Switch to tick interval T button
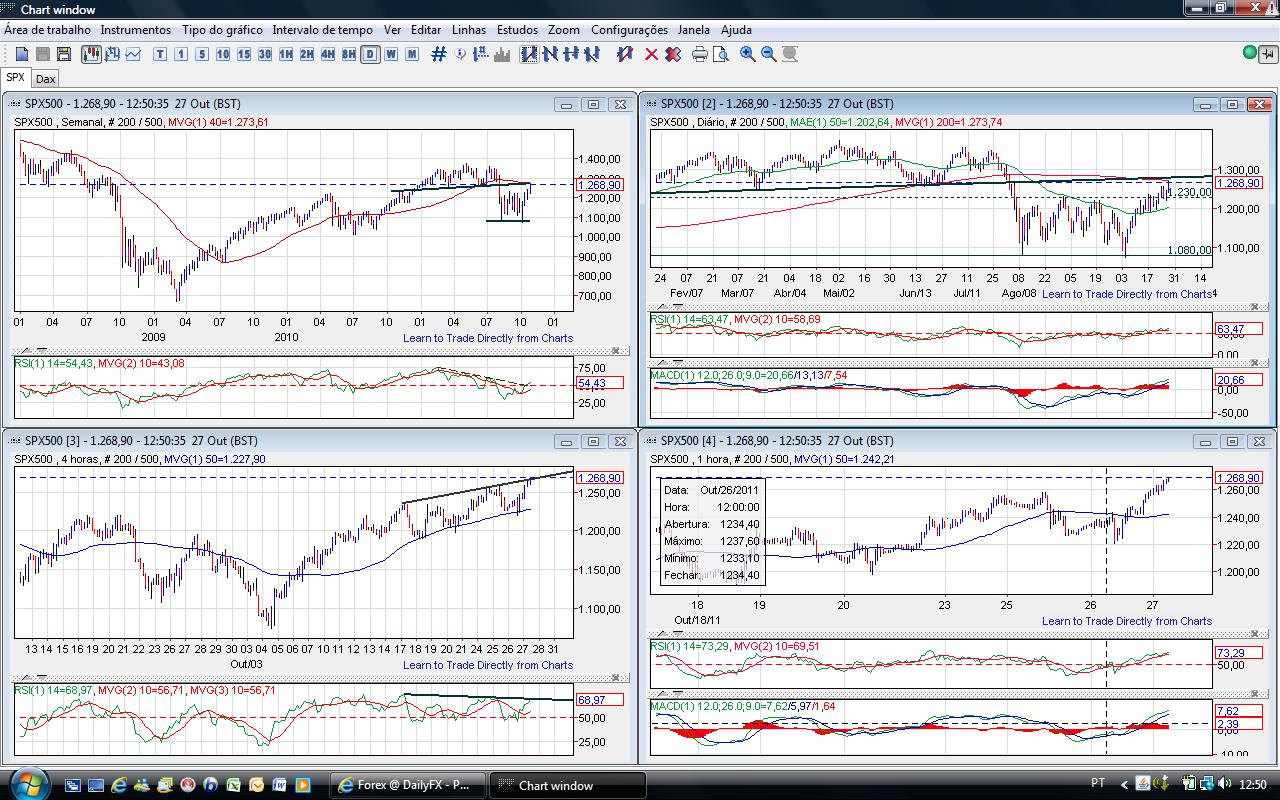The height and width of the screenshot is (800, 1280). point(160,54)
